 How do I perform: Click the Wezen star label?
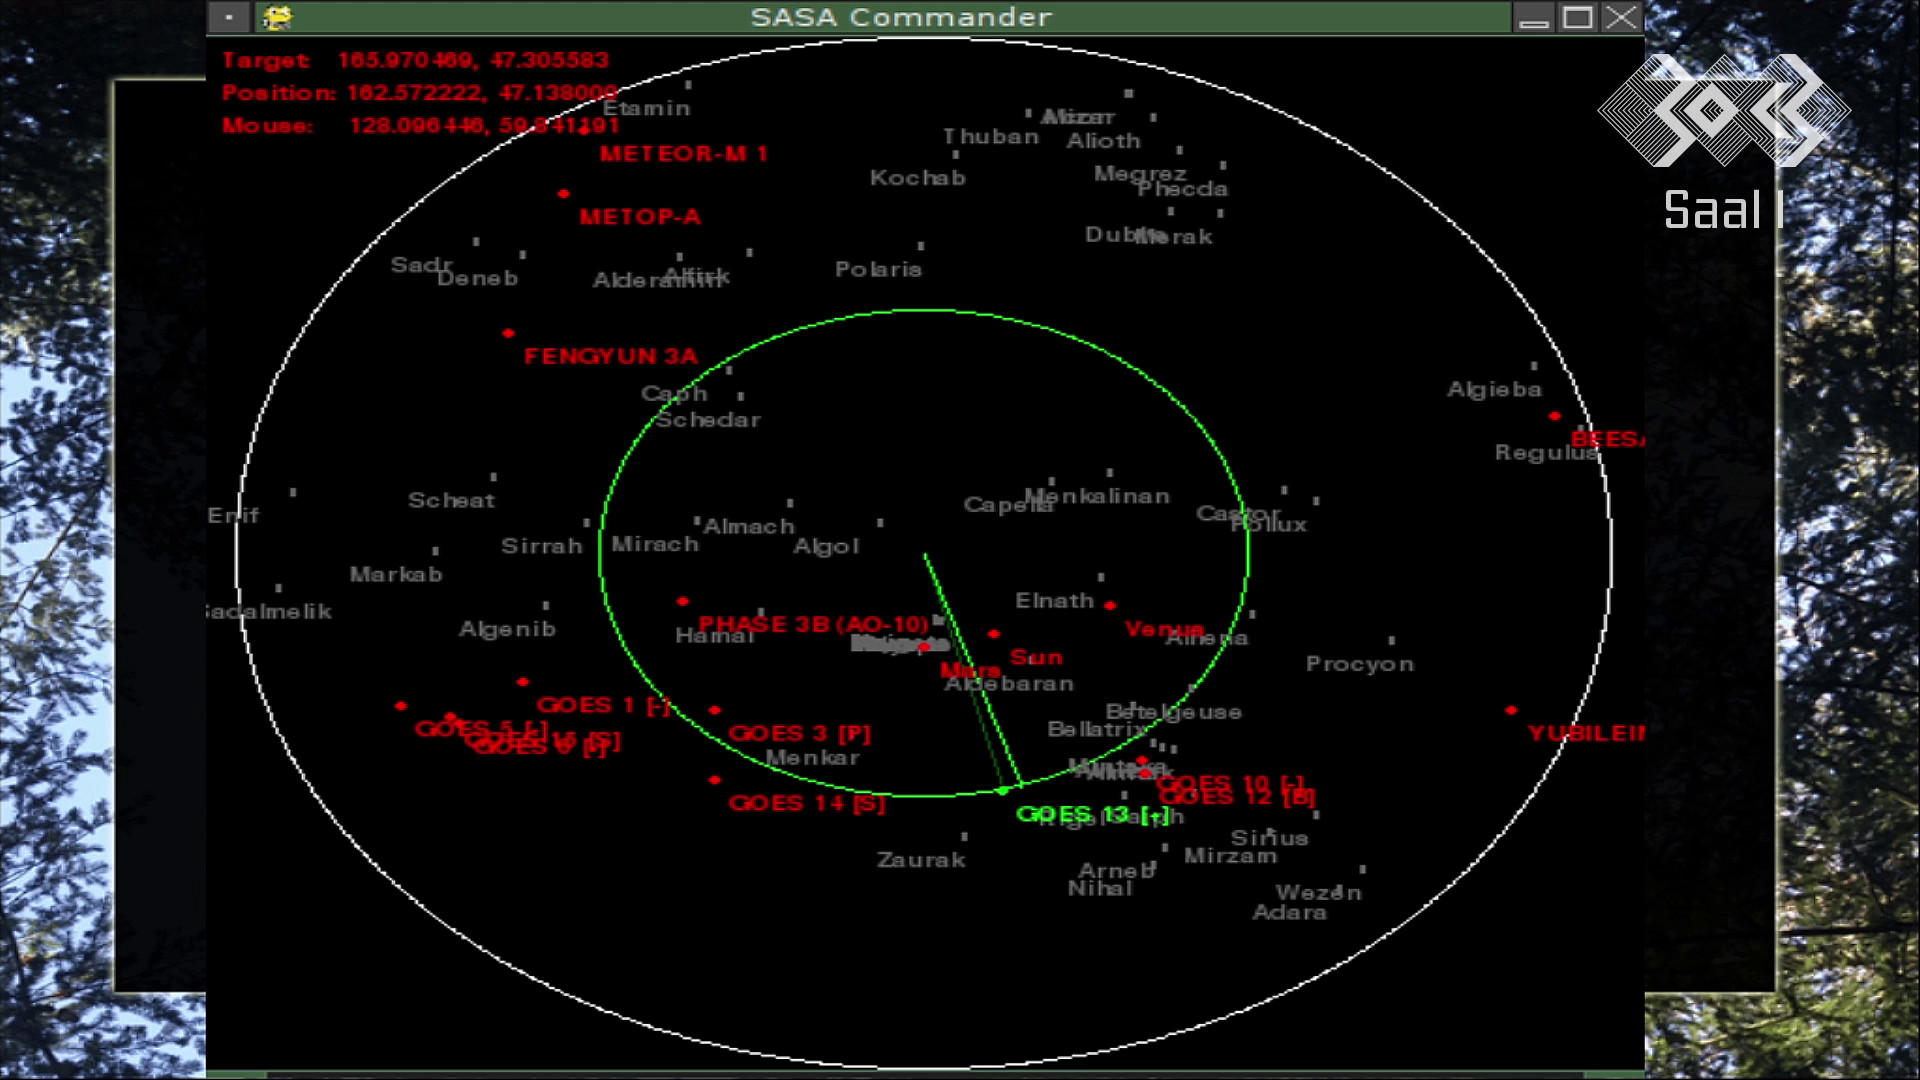click(x=1318, y=893)
